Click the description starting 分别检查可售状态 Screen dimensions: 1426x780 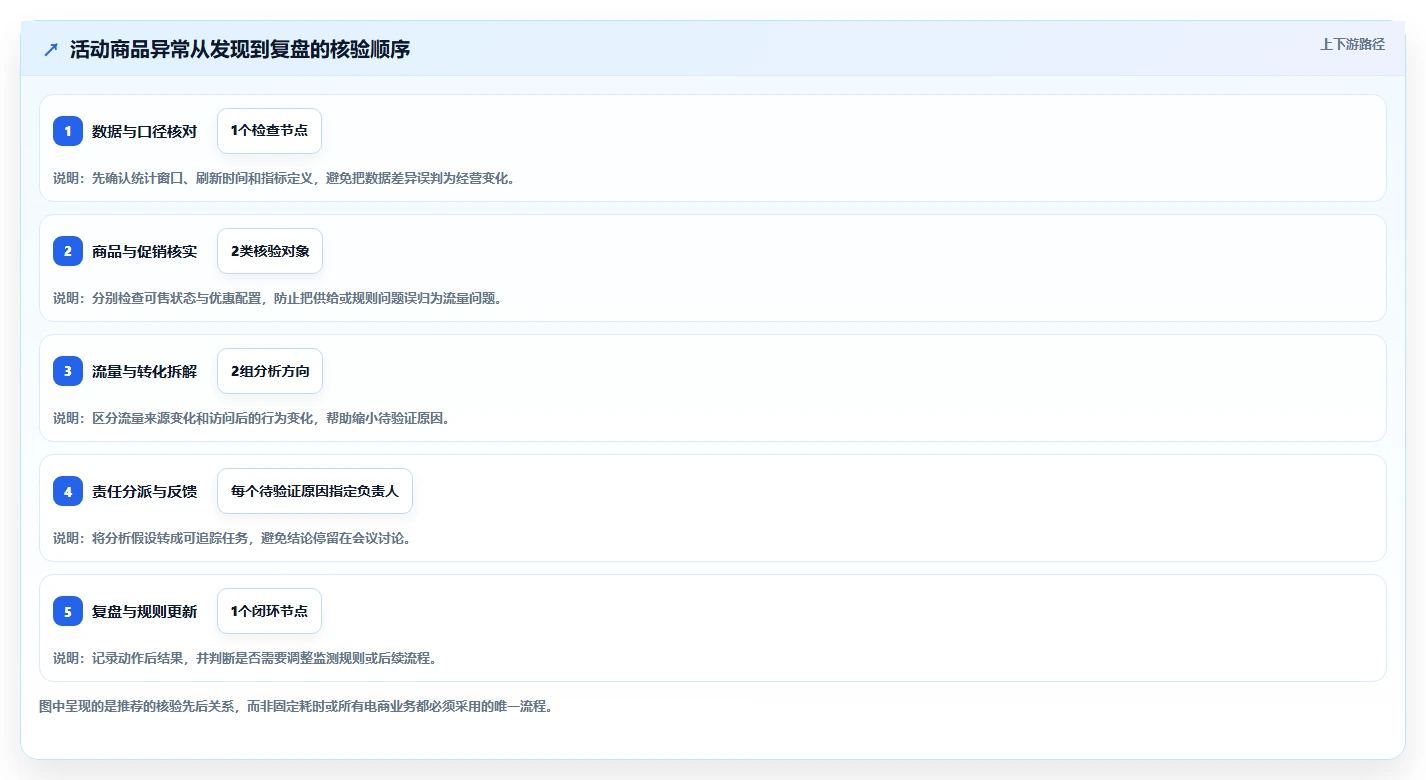tap(277, 298)
